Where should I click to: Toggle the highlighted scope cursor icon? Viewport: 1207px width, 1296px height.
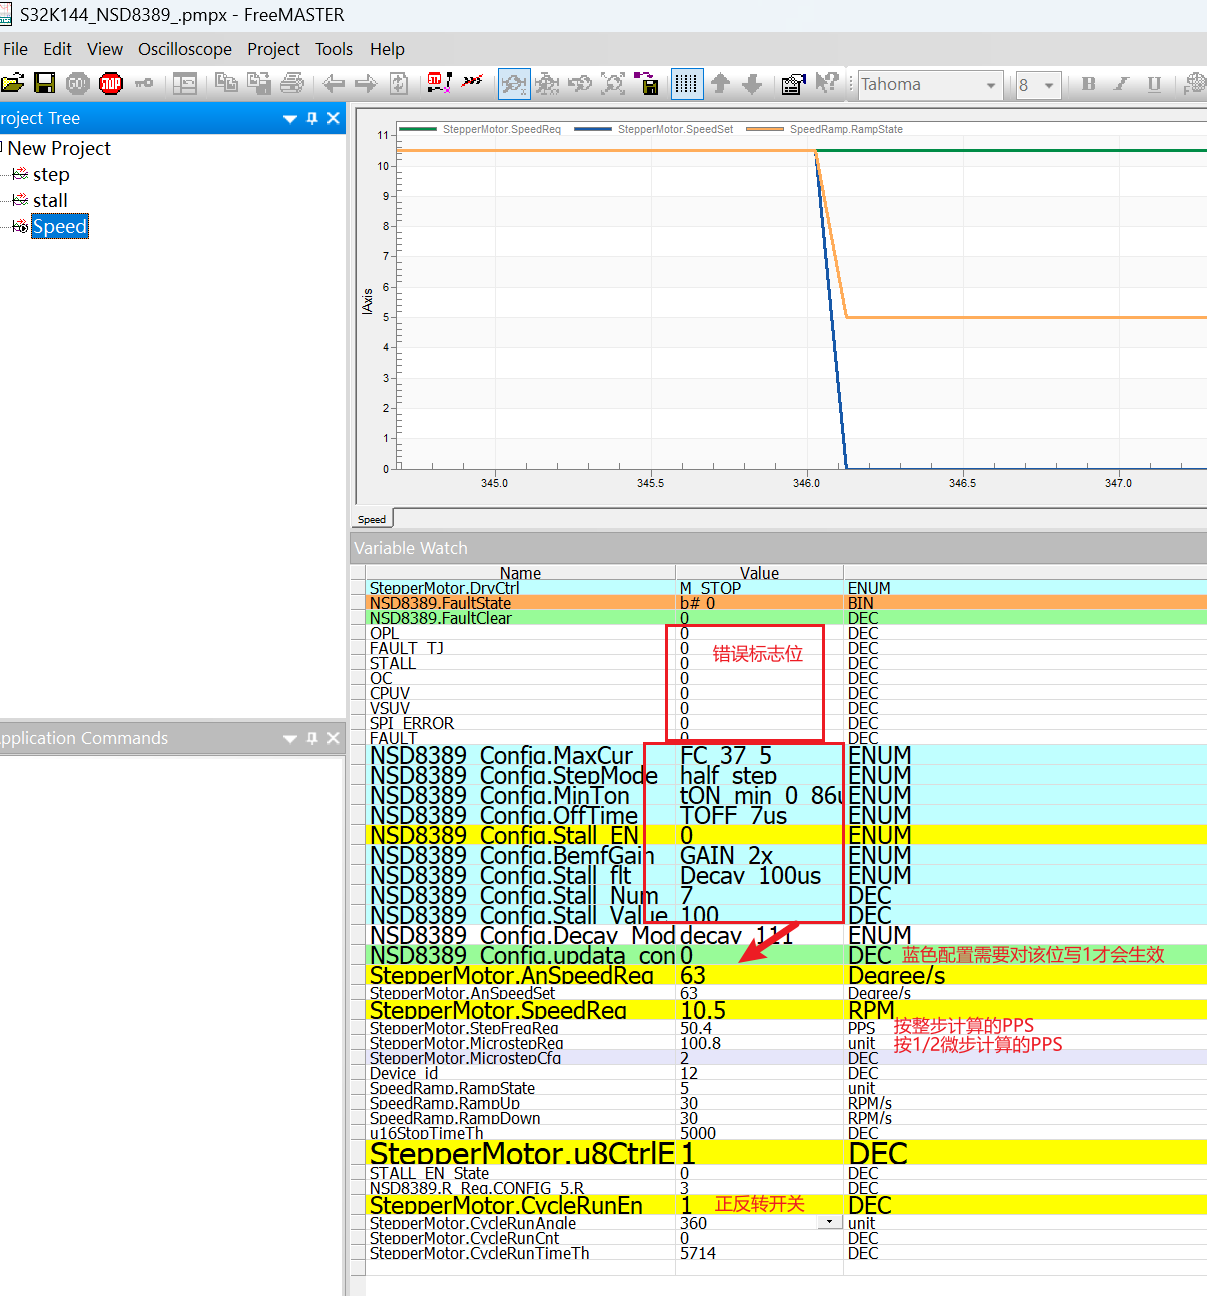click(x=514, y=84)
